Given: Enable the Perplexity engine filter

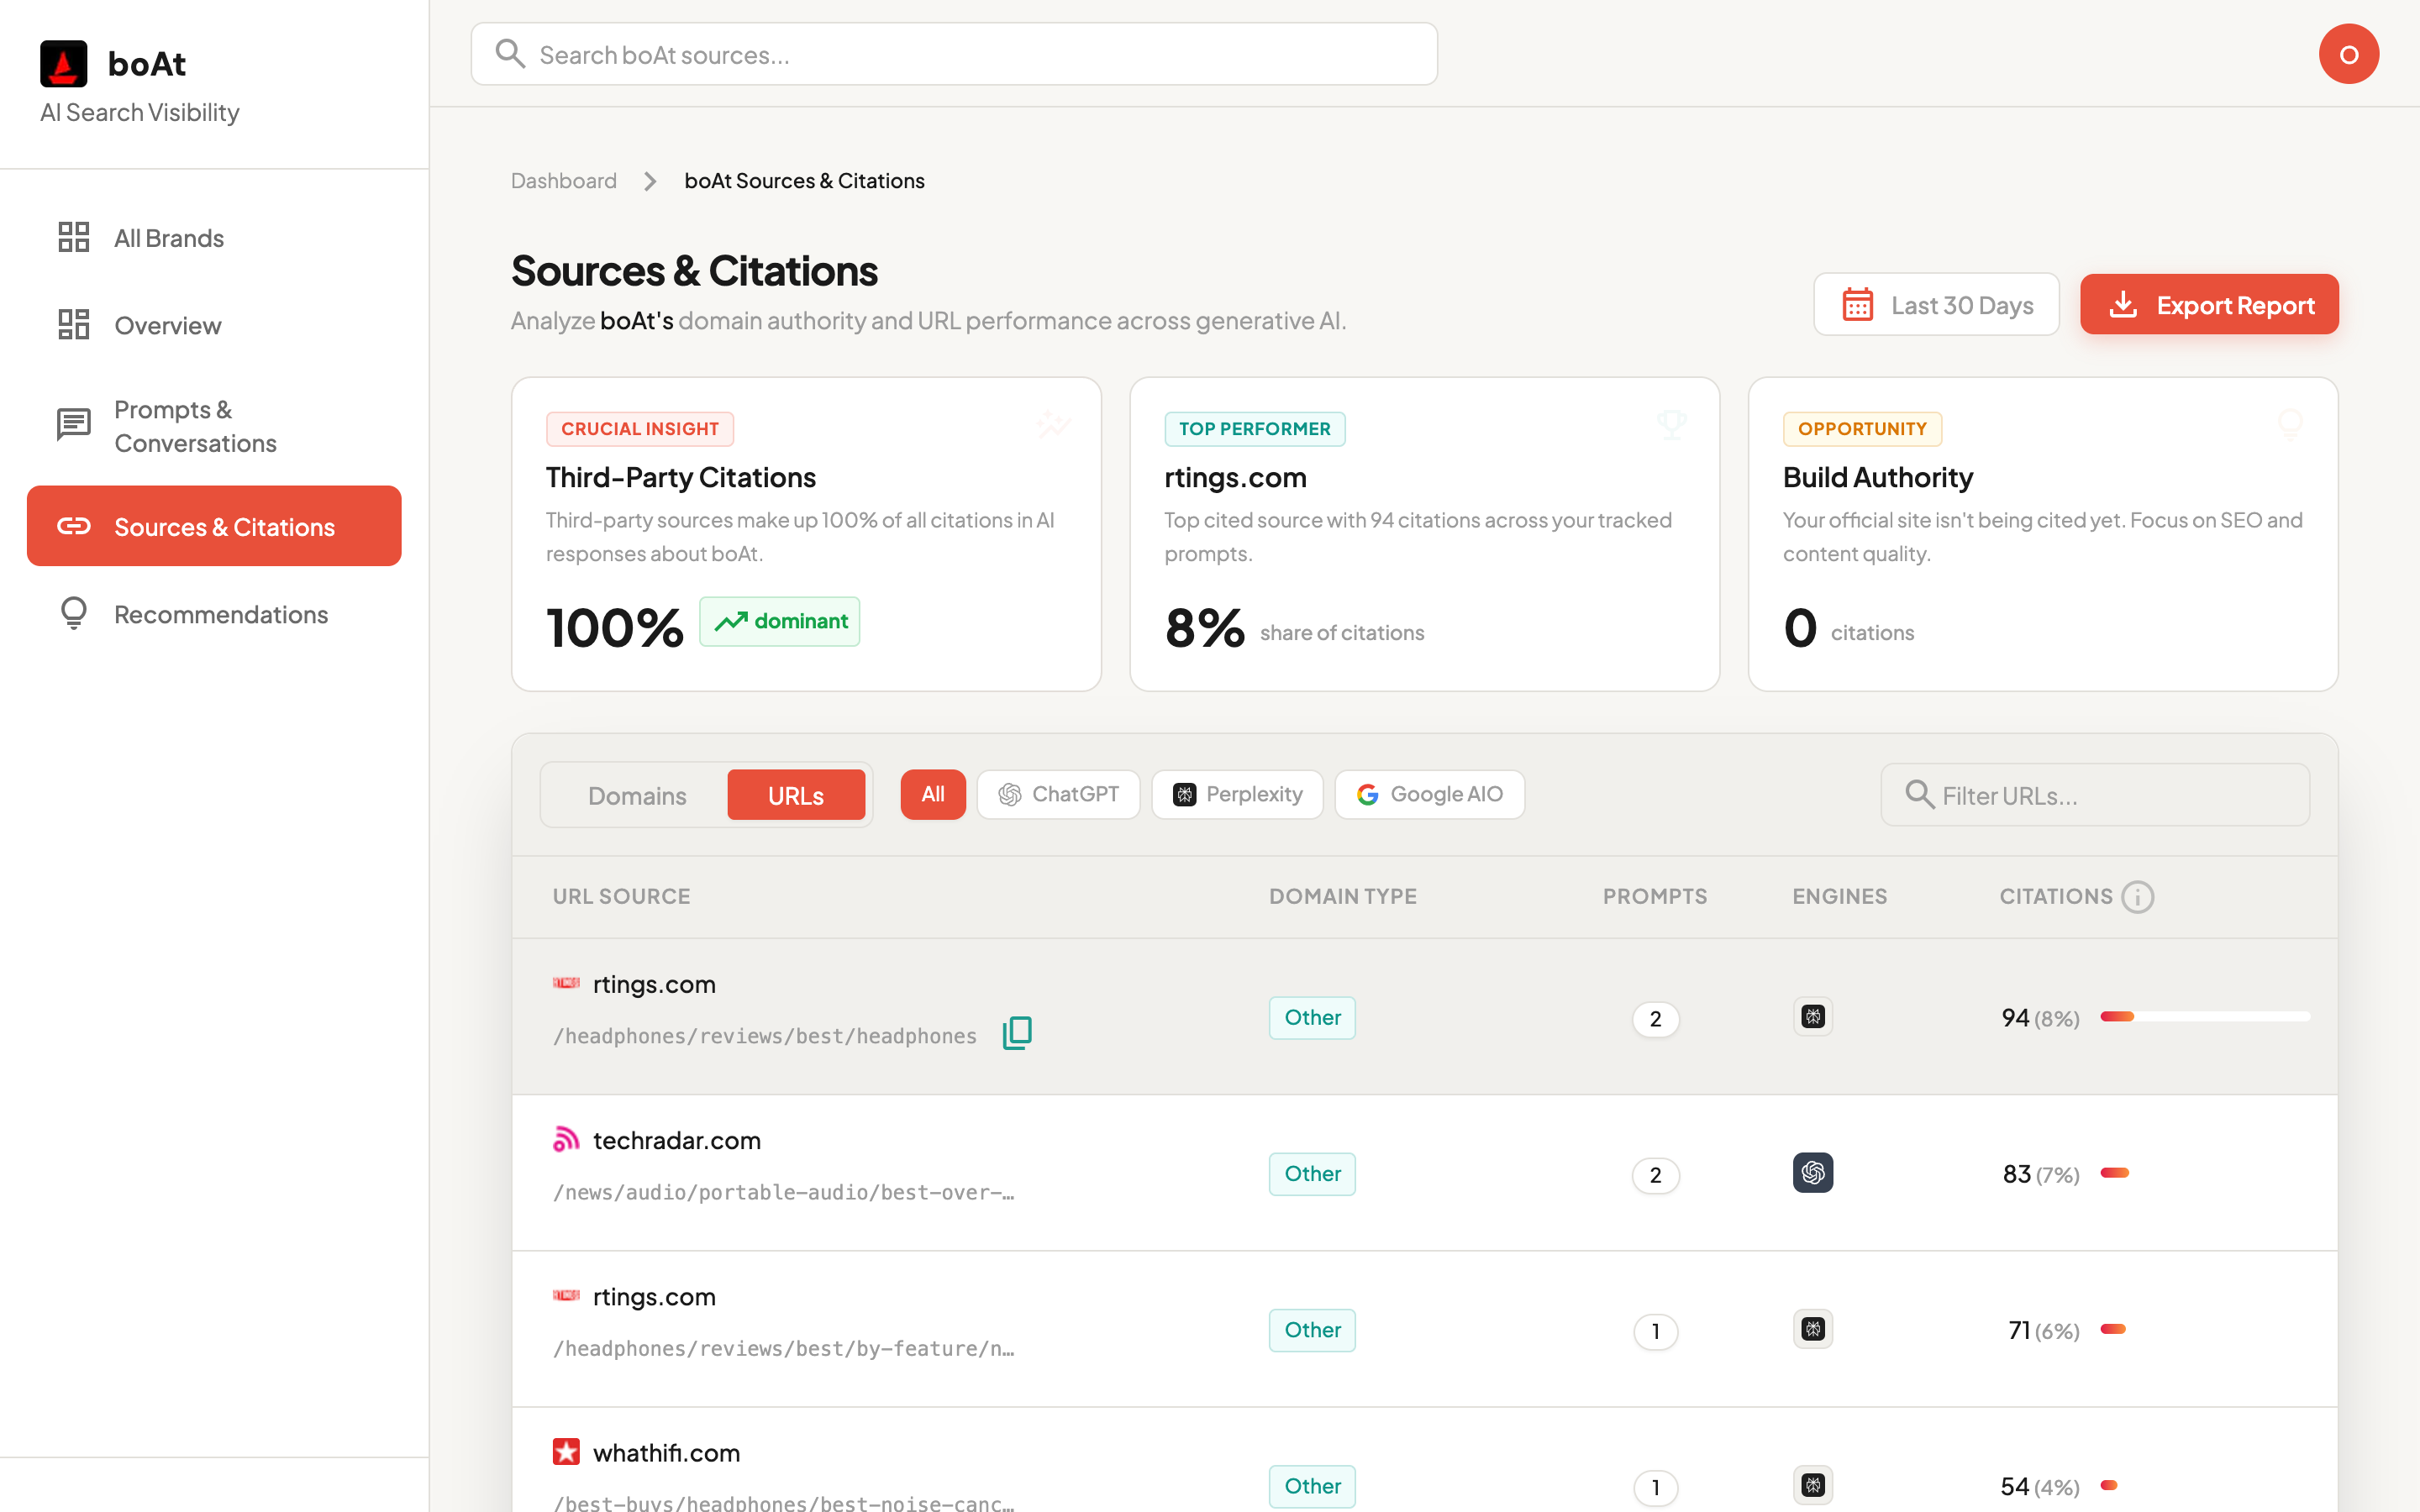Looking at the screenshot, I should coord(1237,795).
